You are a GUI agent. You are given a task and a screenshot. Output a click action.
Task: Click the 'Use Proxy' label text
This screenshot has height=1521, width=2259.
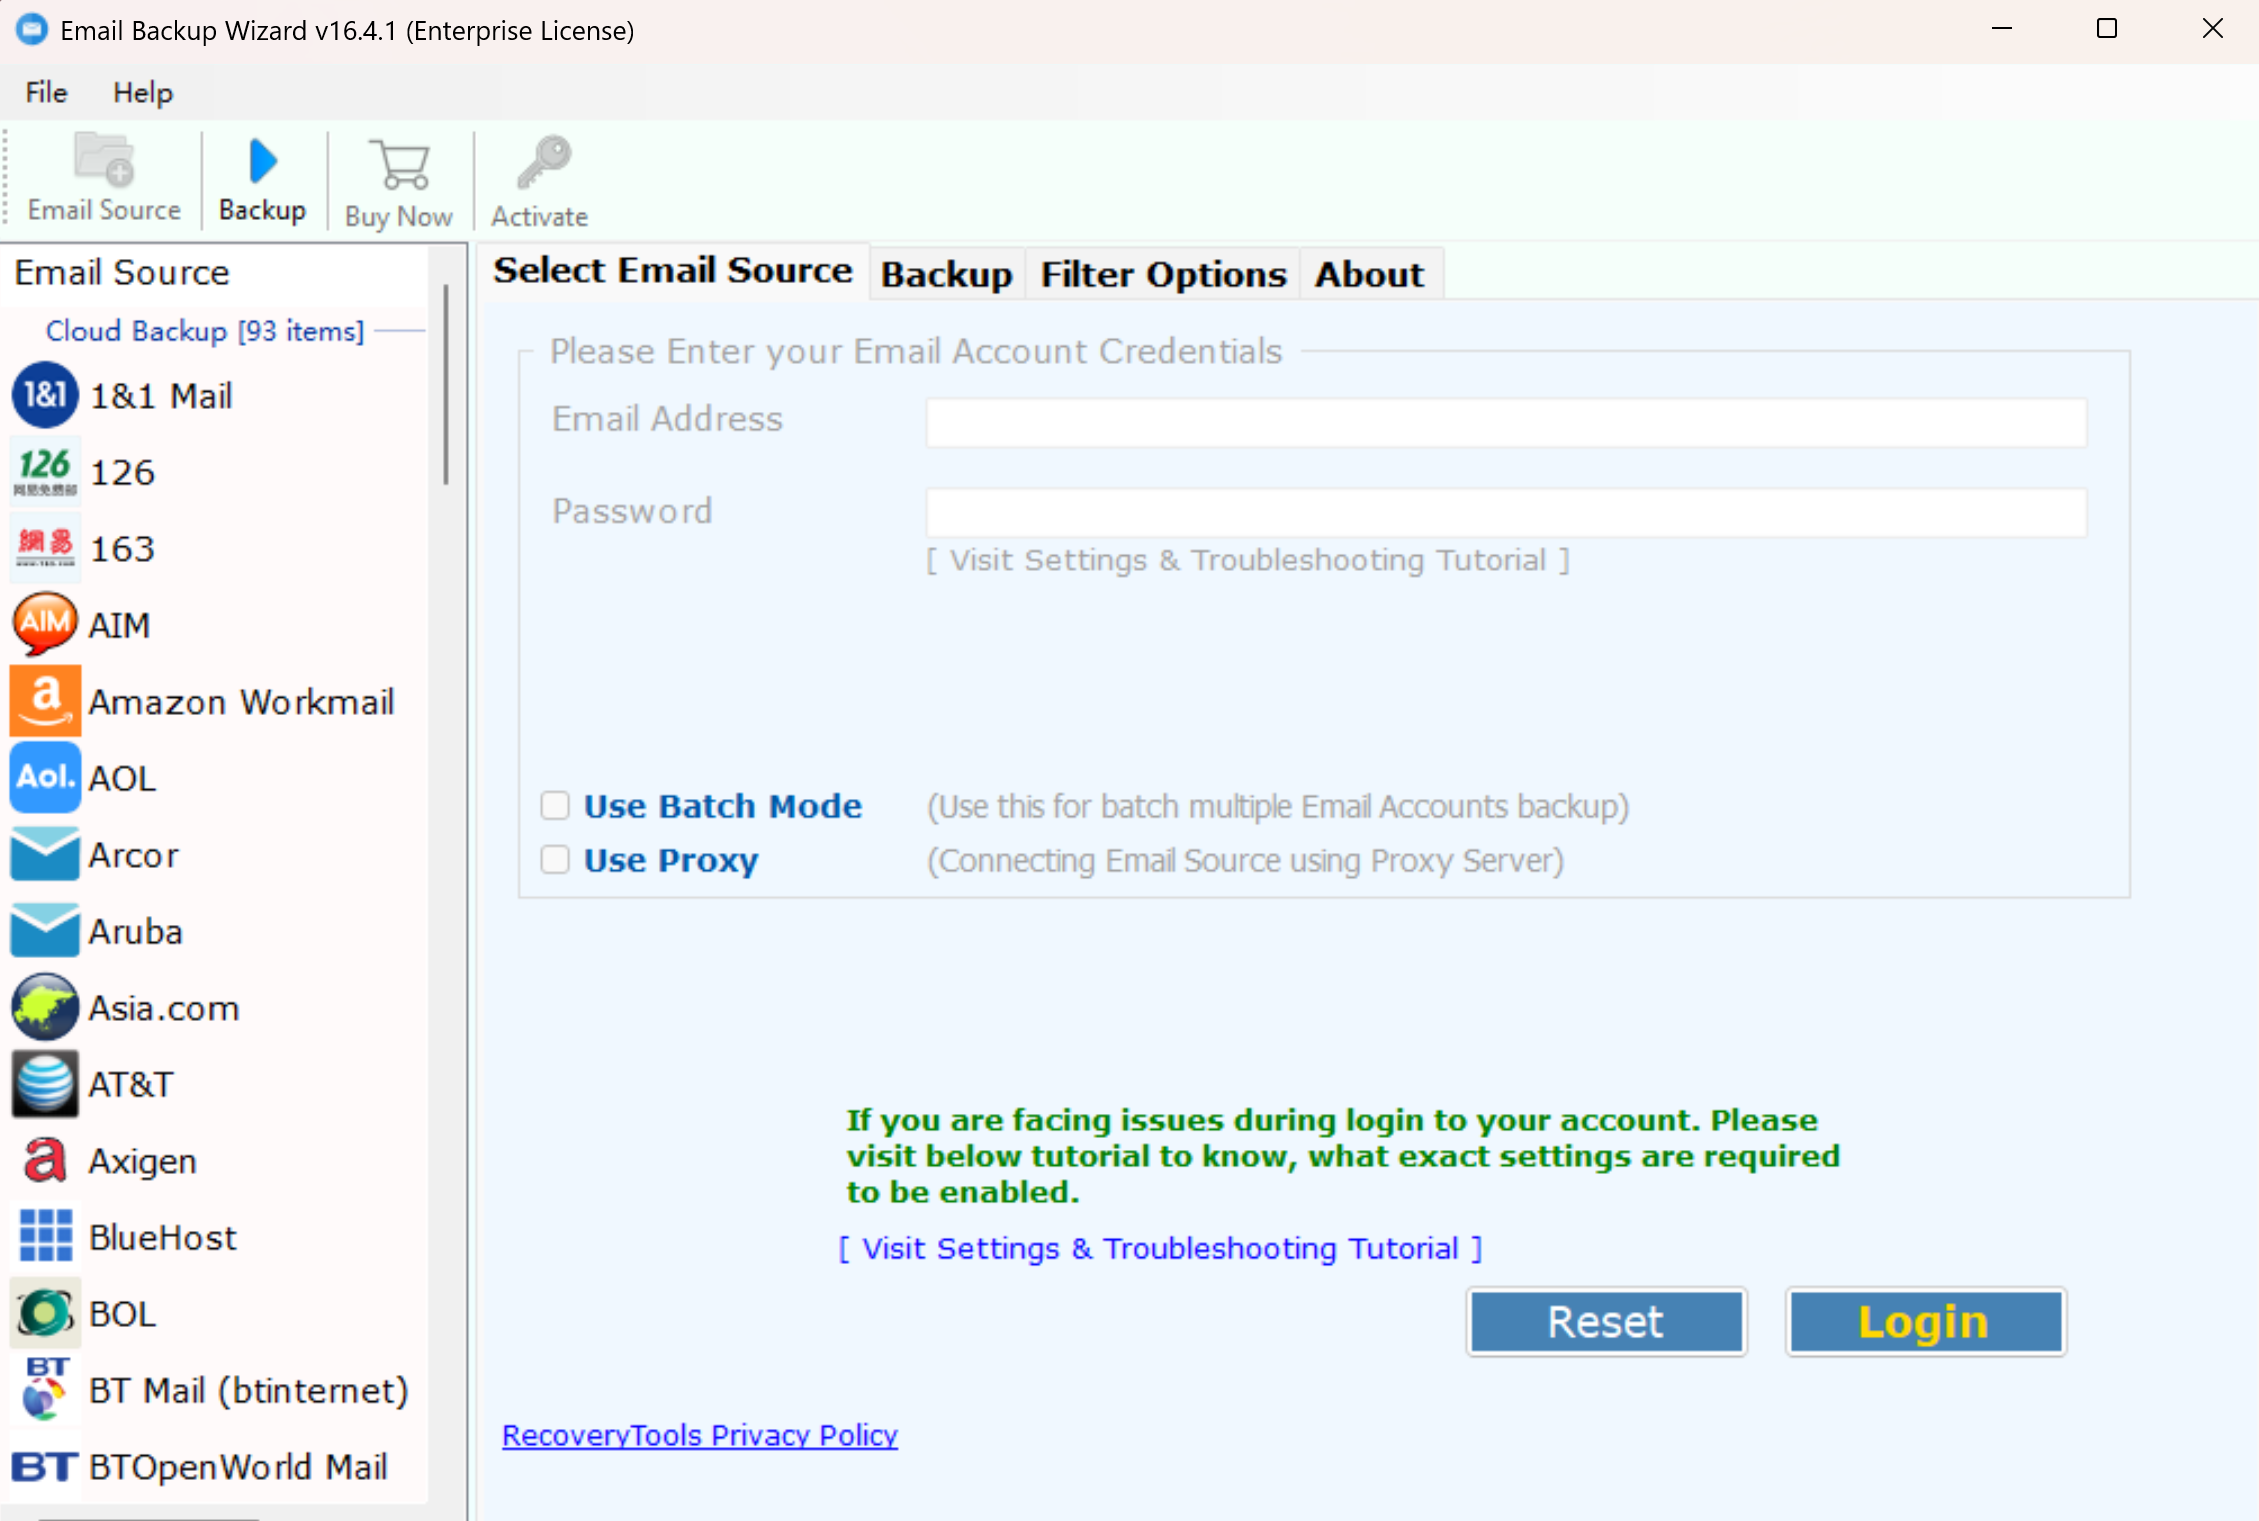[x=671, y=860]
